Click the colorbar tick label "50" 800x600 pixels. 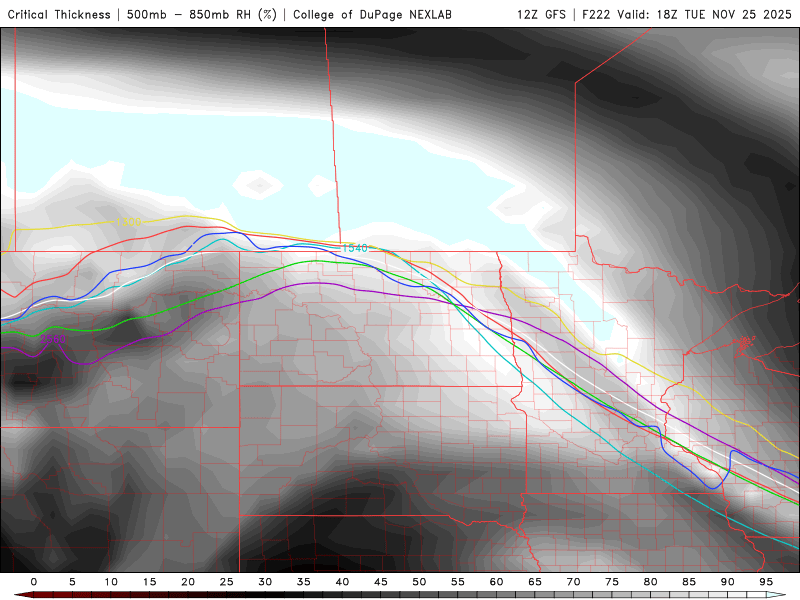pos(419,582)
